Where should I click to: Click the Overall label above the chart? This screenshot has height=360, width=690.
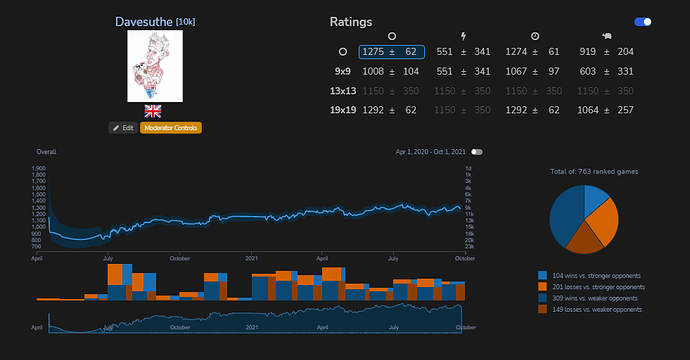pyautogui.click(x=46, y=152)
